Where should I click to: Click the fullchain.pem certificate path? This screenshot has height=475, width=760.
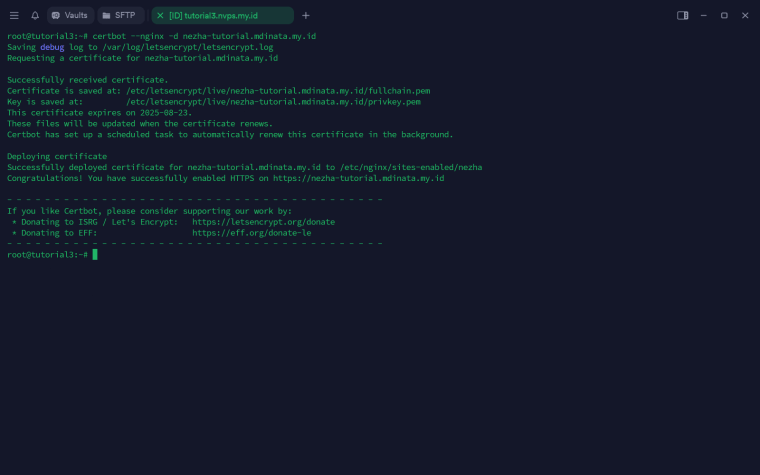tap(278, 91)
